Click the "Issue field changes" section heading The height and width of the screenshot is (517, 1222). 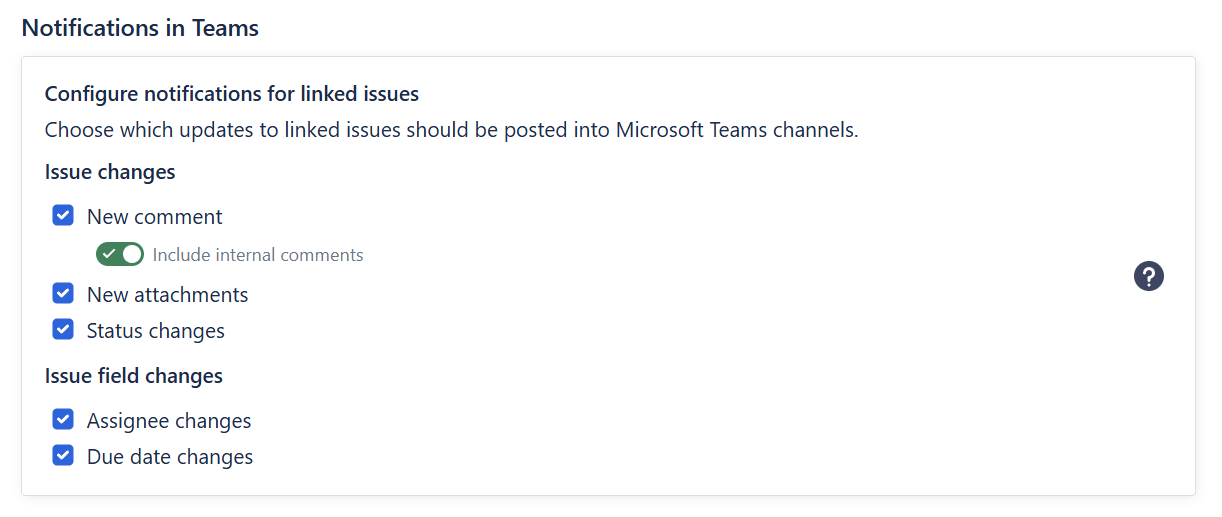(x=133, y=376)
